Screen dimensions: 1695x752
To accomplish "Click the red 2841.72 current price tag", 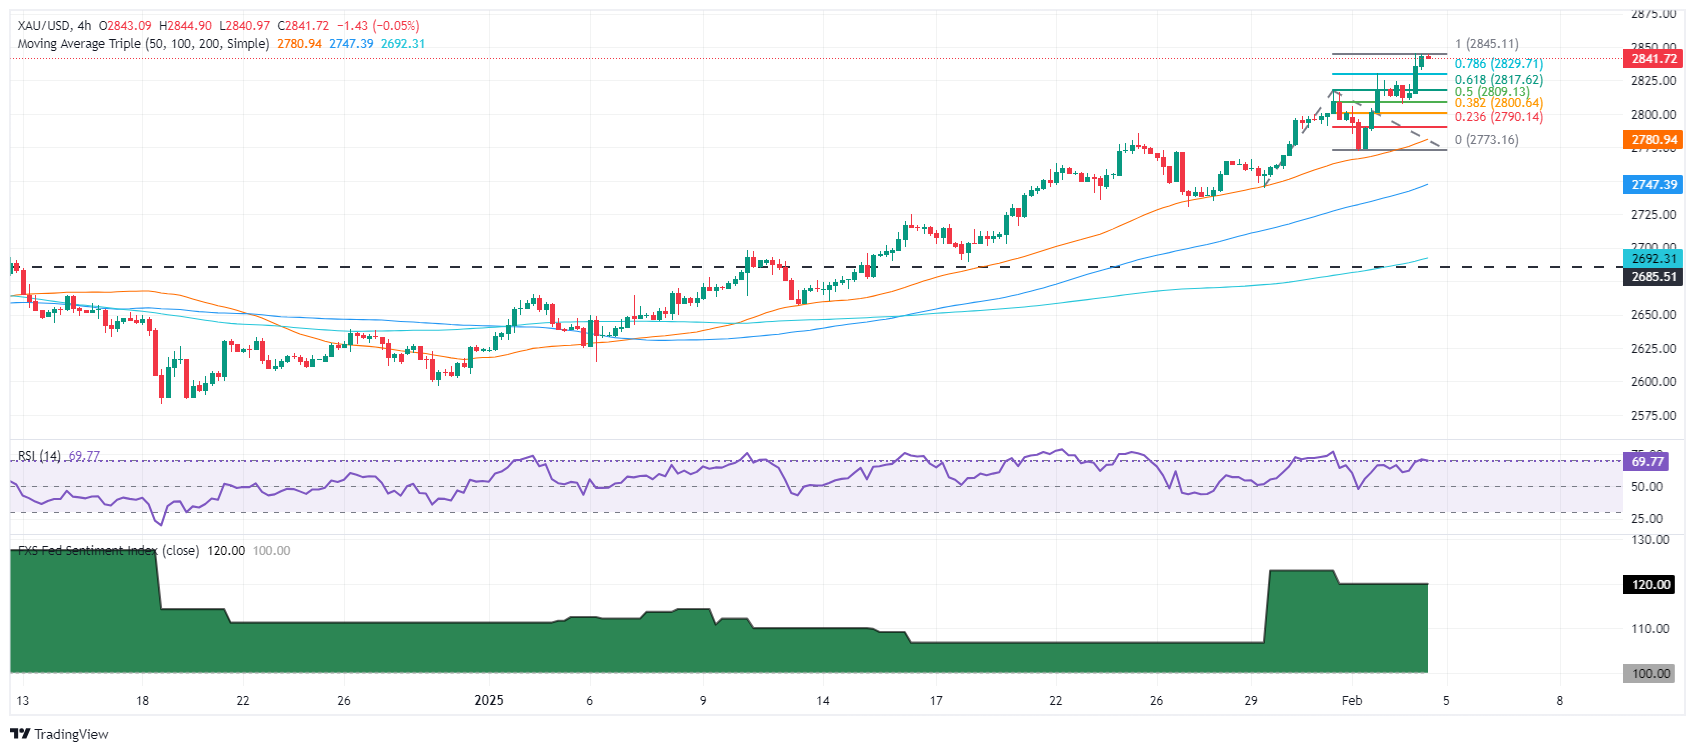I will 1653,59.
